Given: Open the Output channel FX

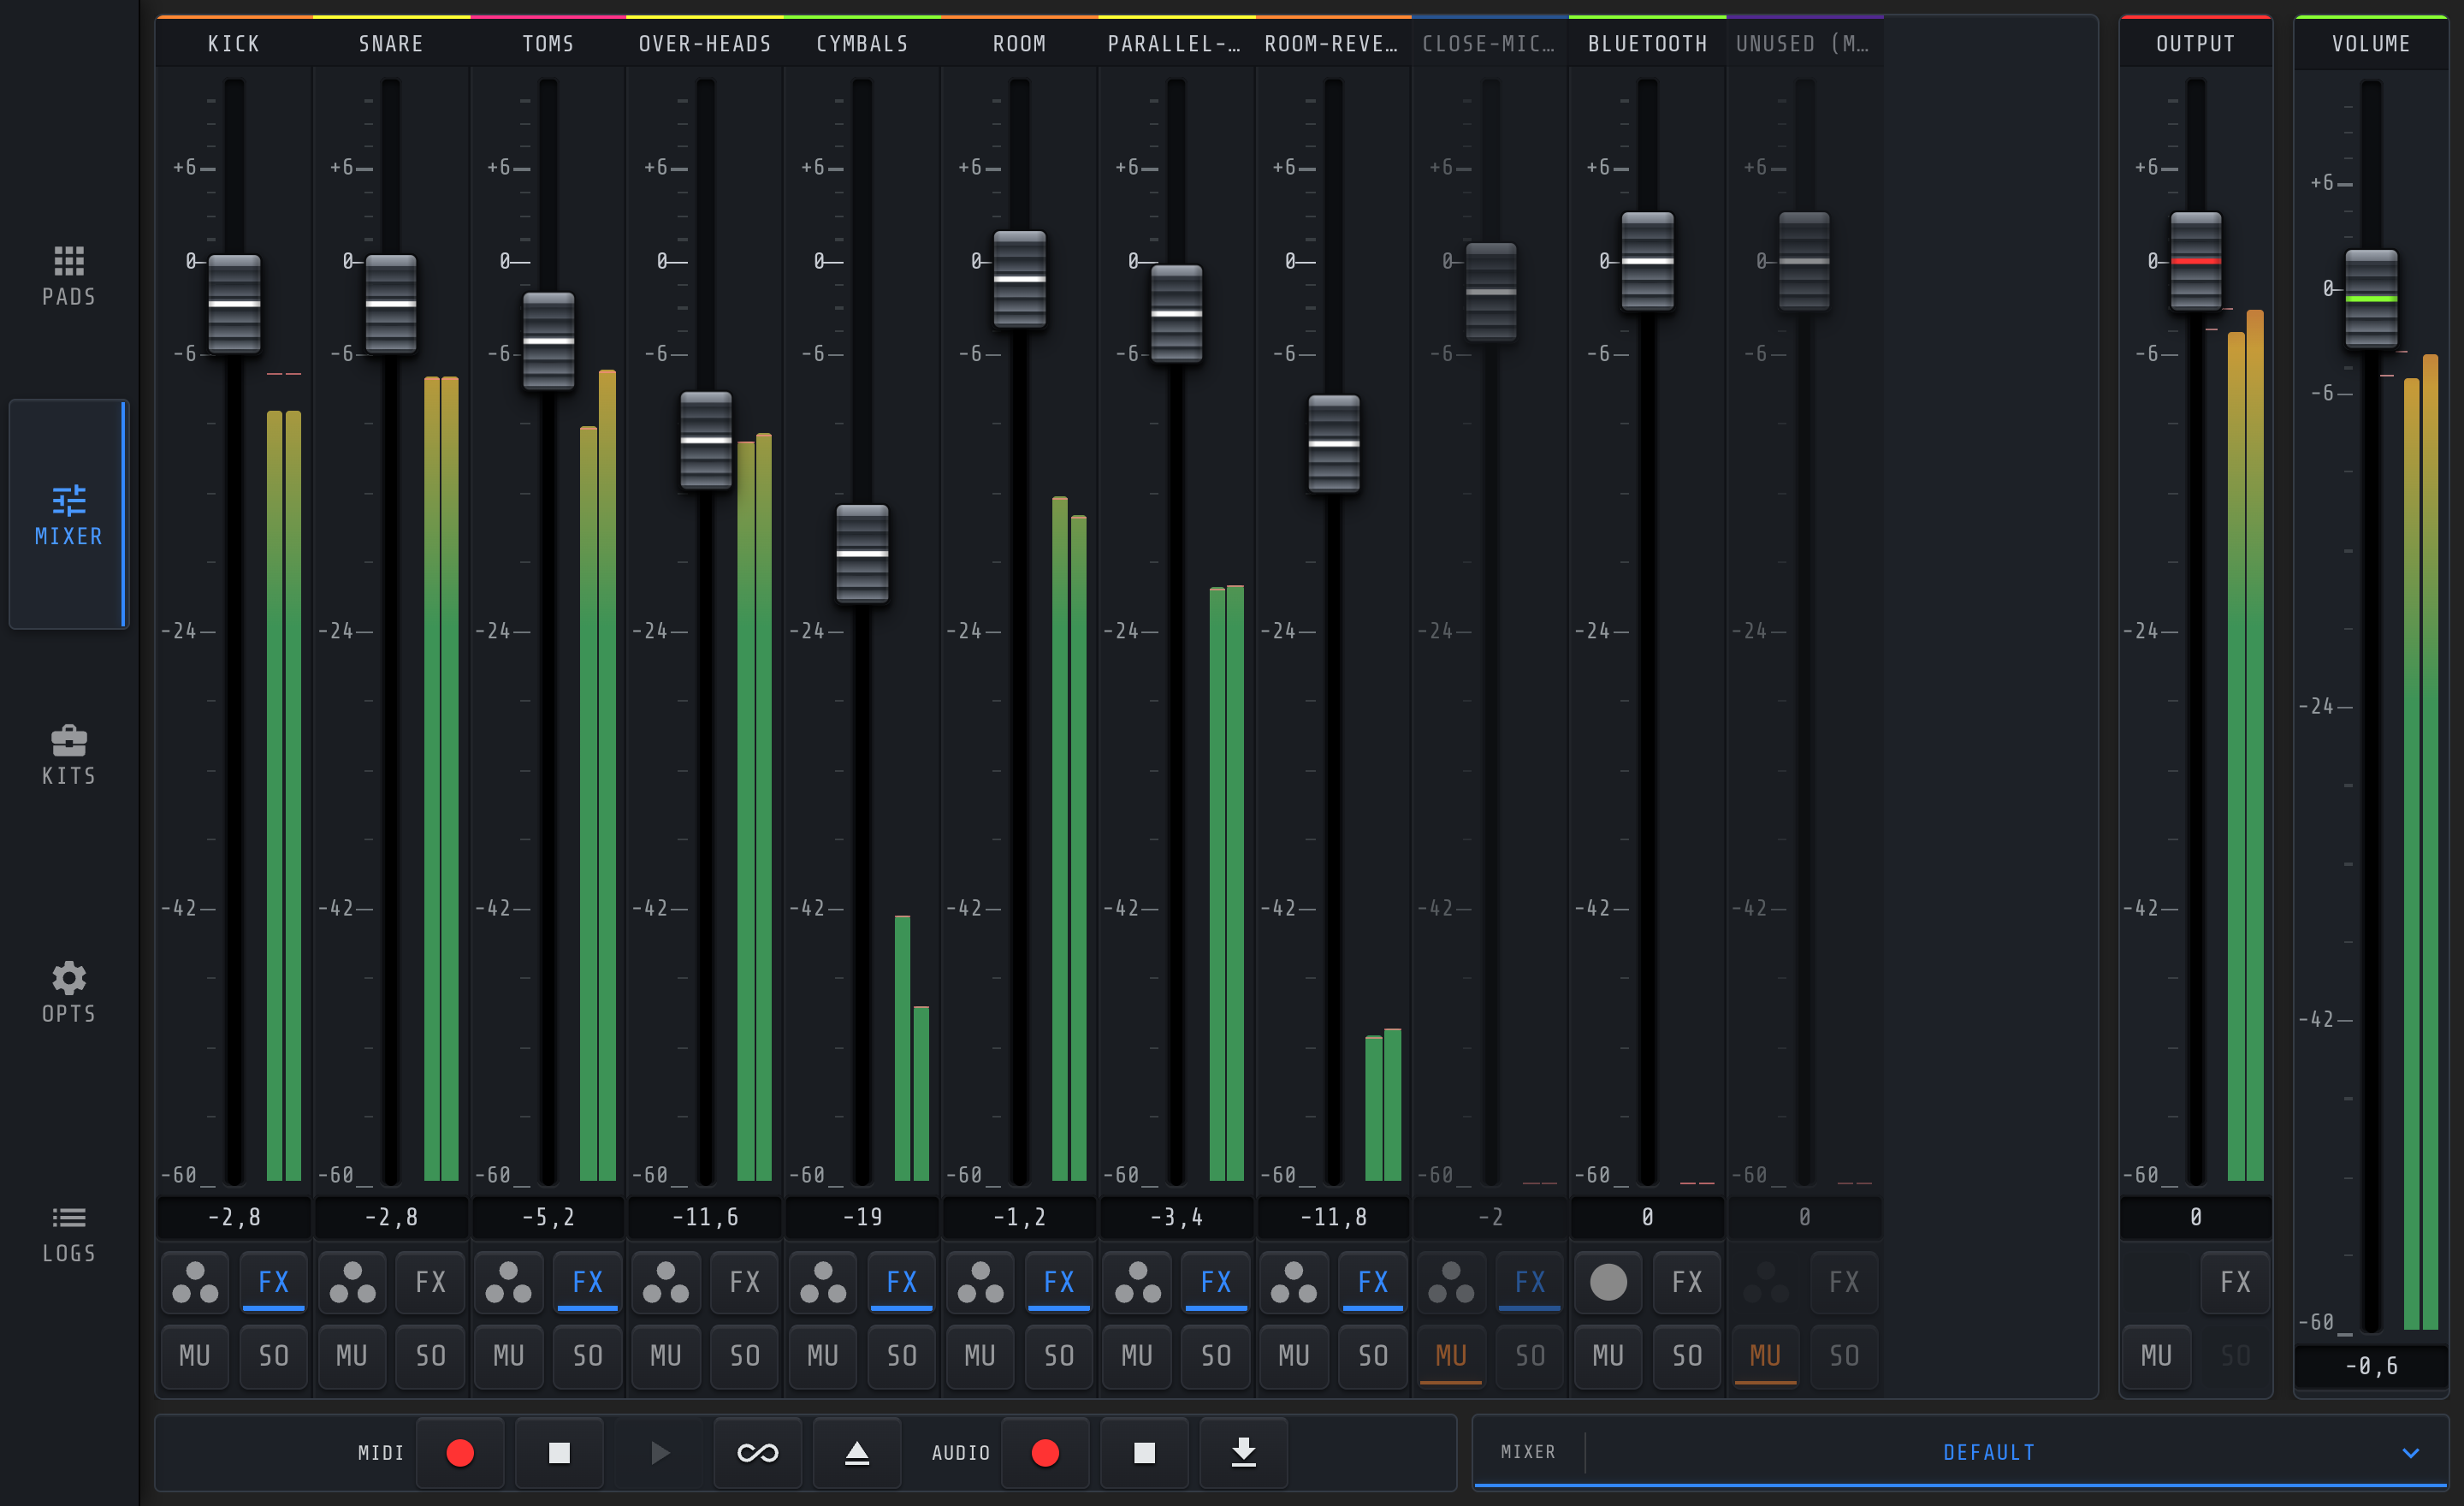Looking at the screenshot, I should 2236,1282.
